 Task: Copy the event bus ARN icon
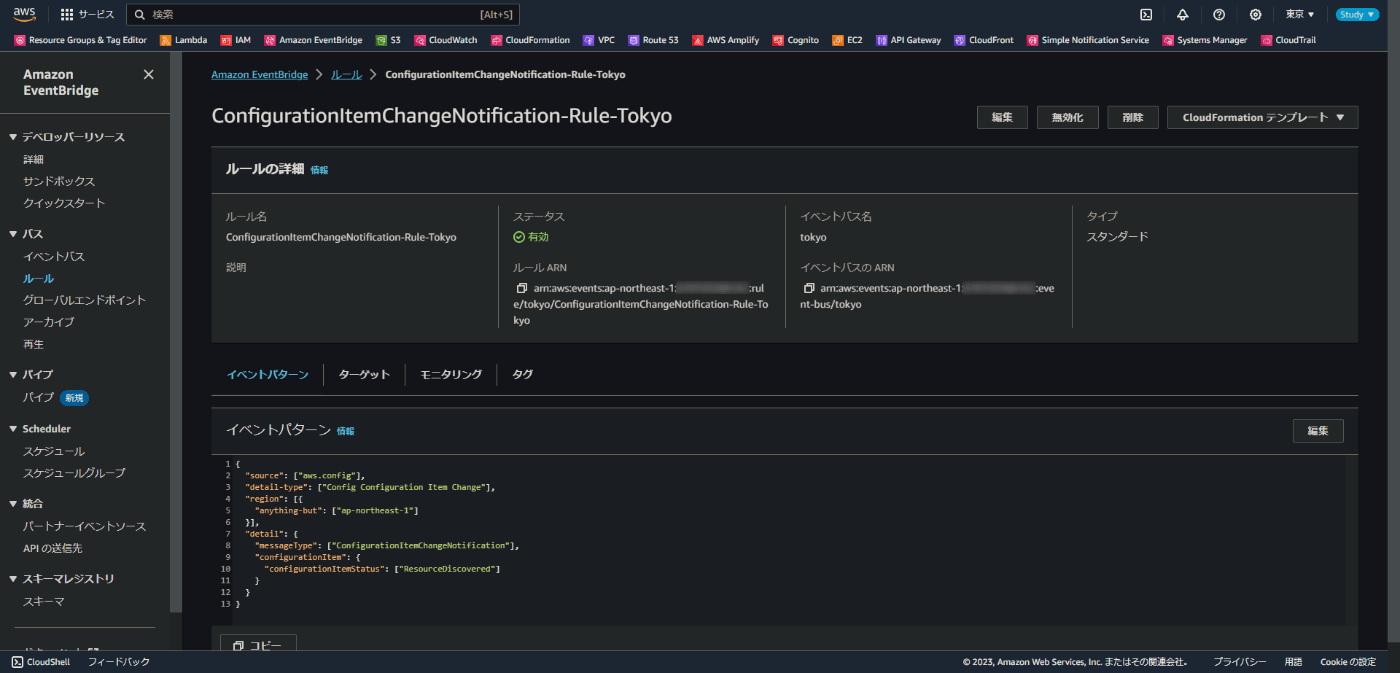coord(809,288)
